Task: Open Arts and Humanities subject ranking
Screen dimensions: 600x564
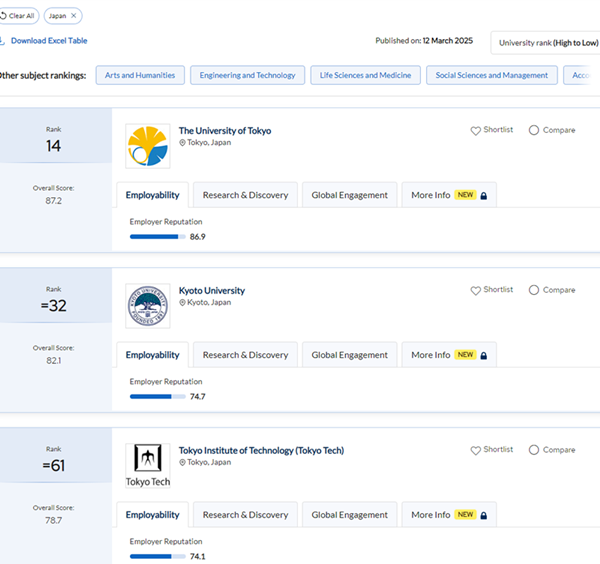Action: (x=140, y=75)
